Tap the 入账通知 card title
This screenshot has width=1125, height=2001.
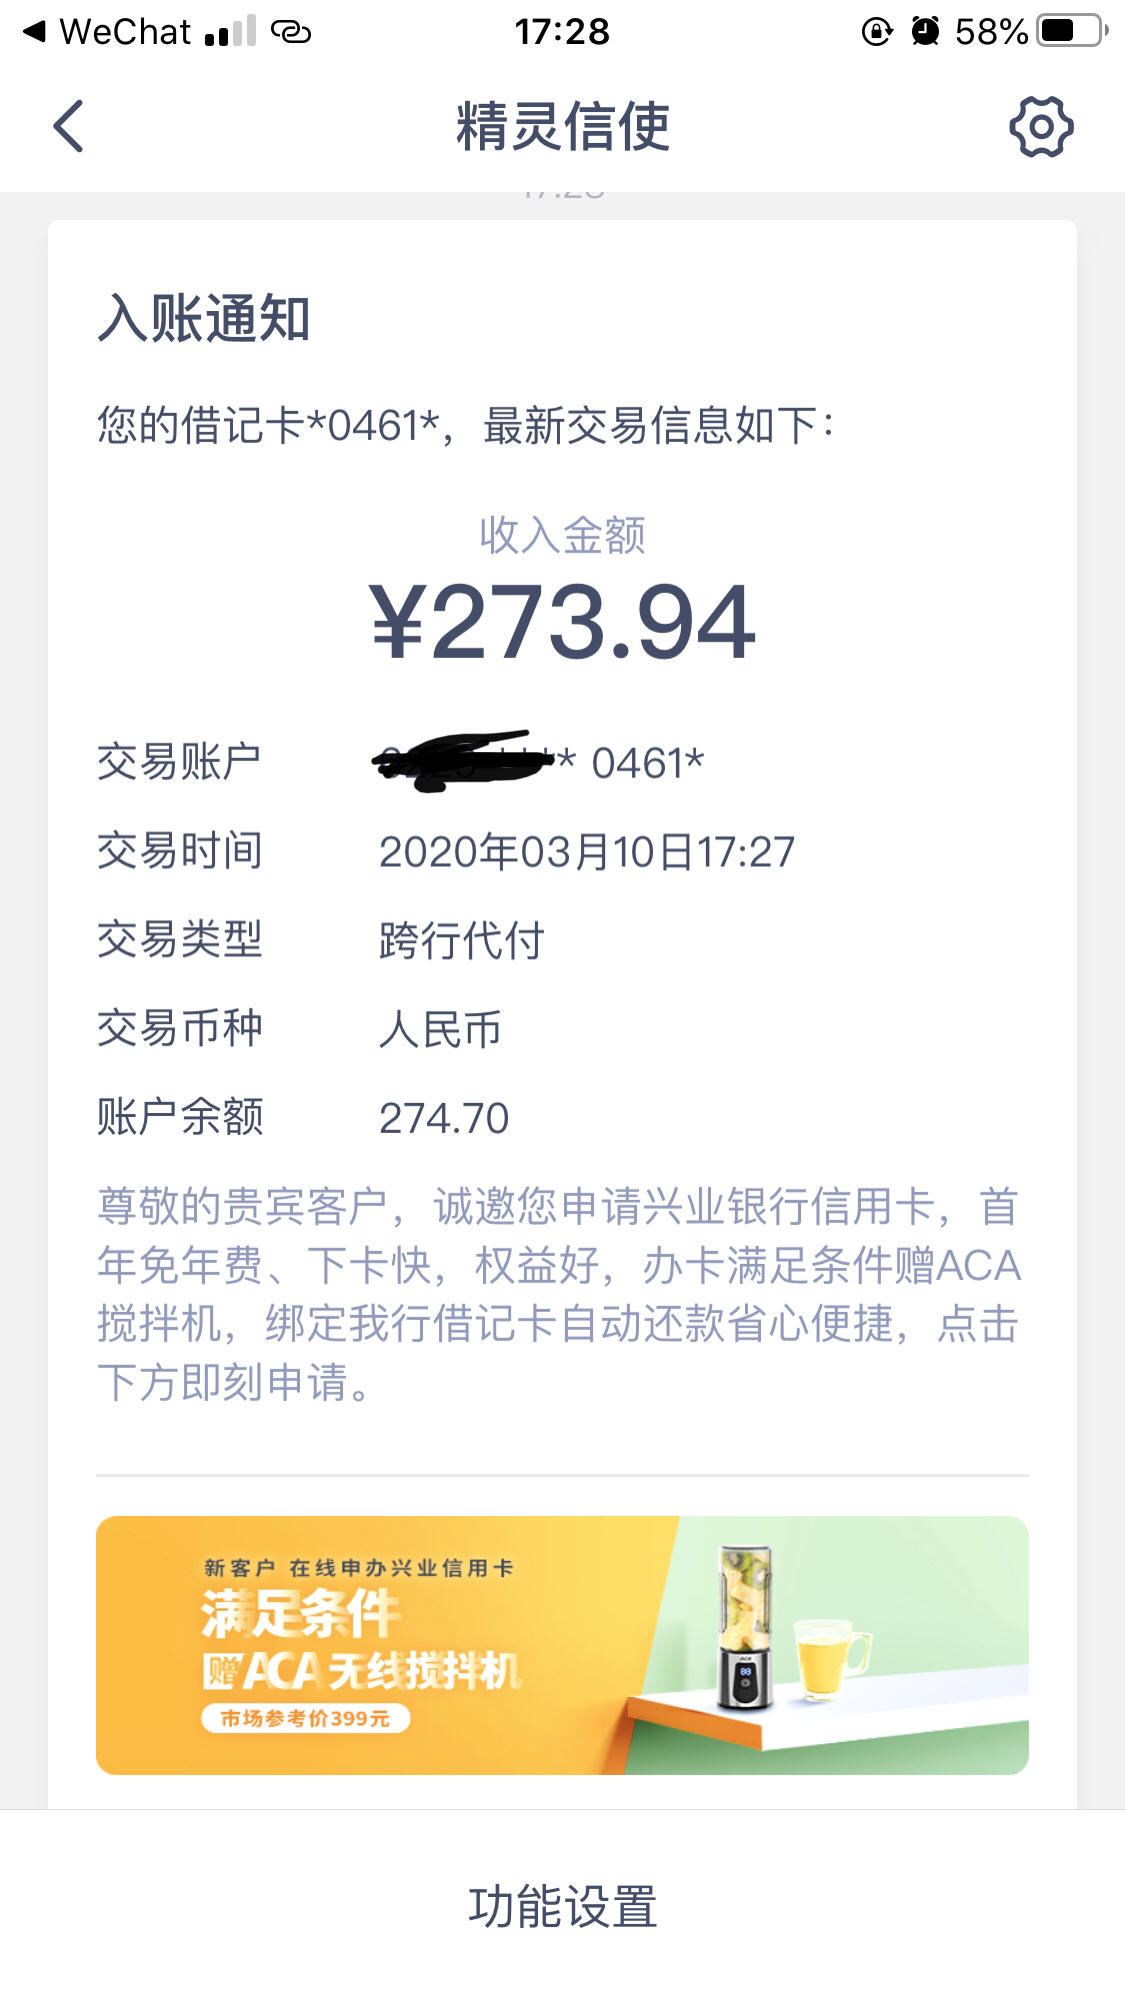click(x=204, y=319)
